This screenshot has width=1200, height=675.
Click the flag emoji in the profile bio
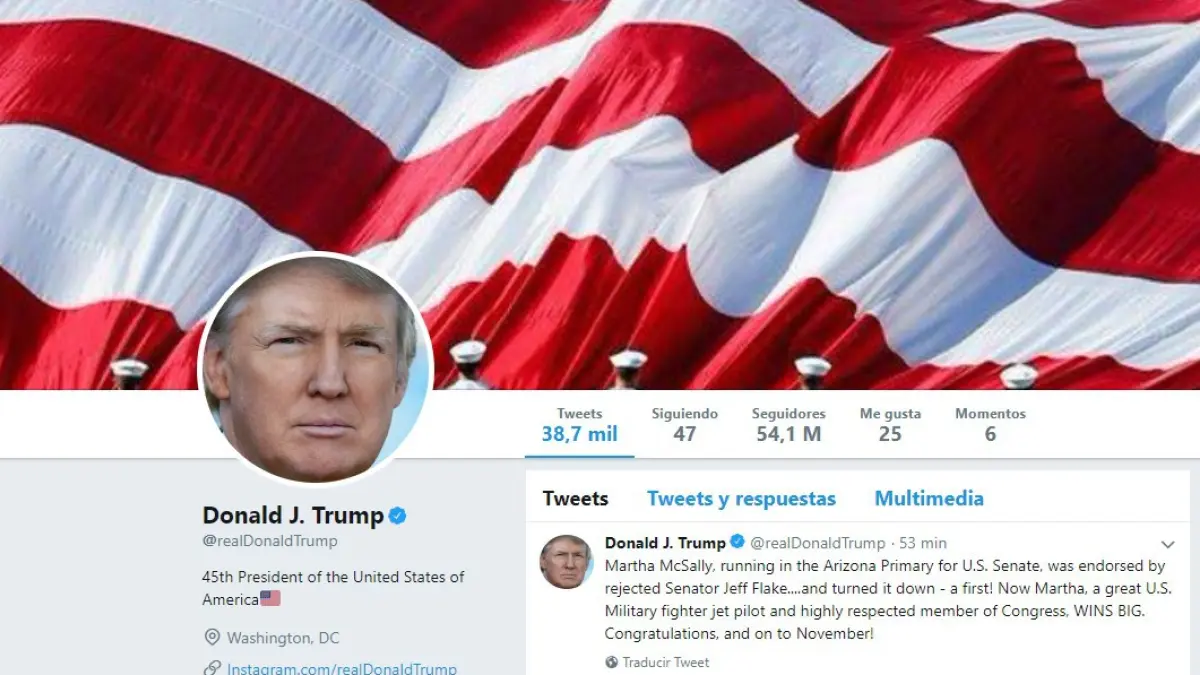(270, 598)
